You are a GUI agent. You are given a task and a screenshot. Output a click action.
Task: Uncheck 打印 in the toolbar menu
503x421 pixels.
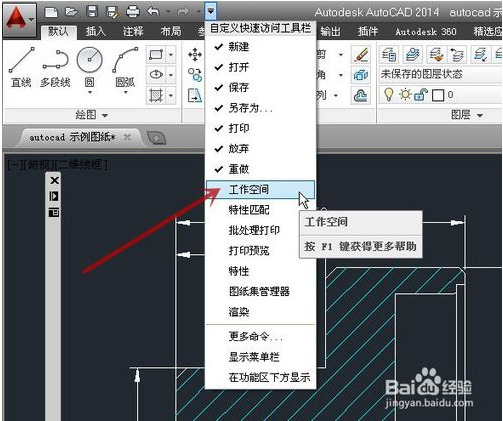pos(260,128)
